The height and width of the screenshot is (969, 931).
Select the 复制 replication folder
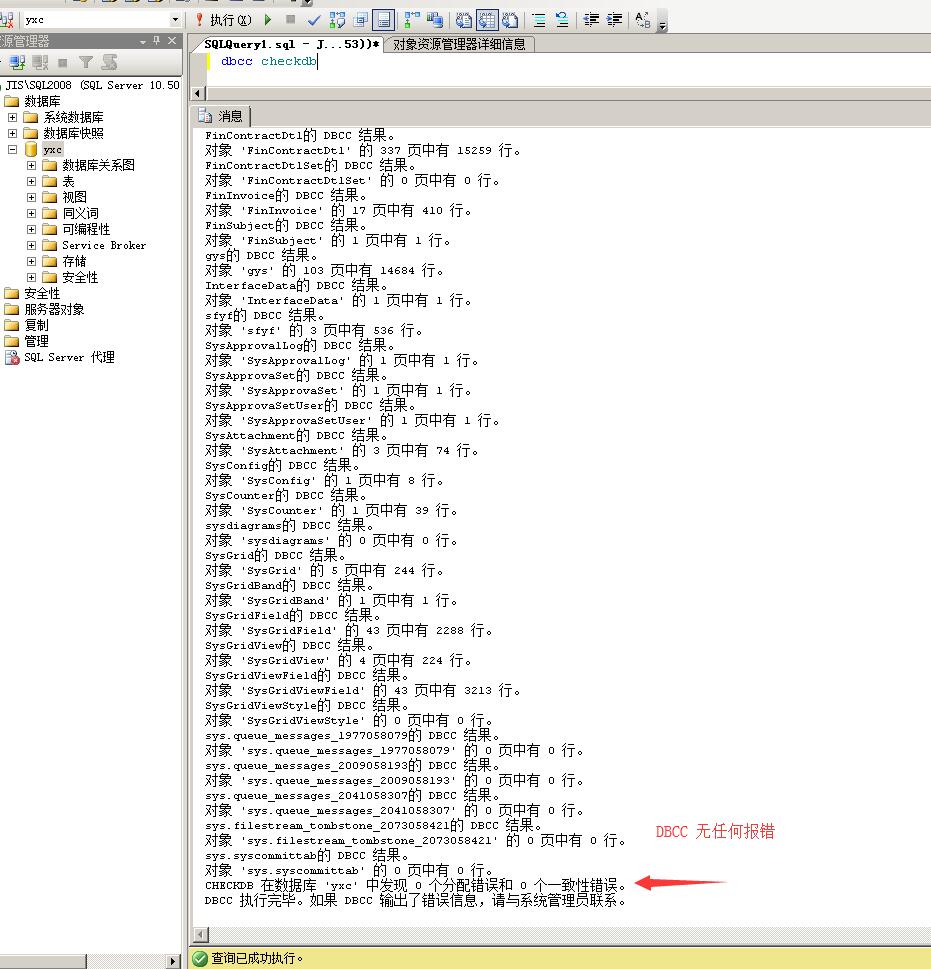pyautogui.click(x=36, y=326)
